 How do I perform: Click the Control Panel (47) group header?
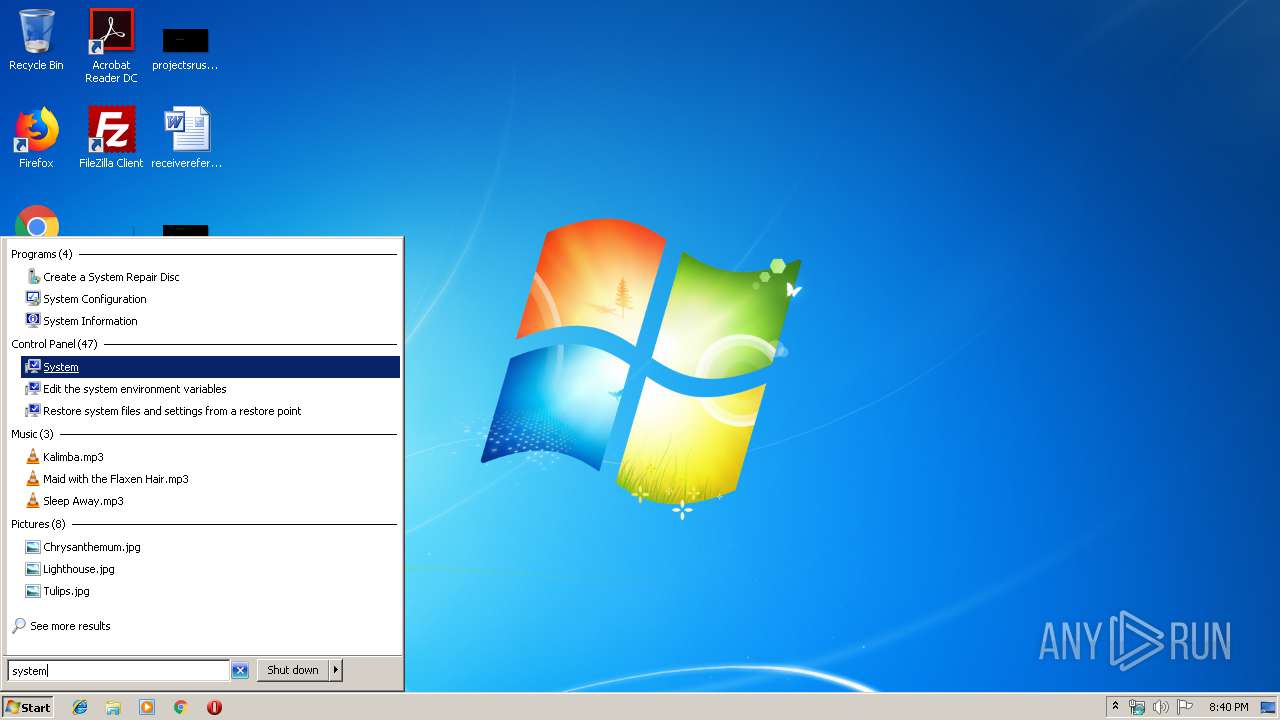pos(54,344)
